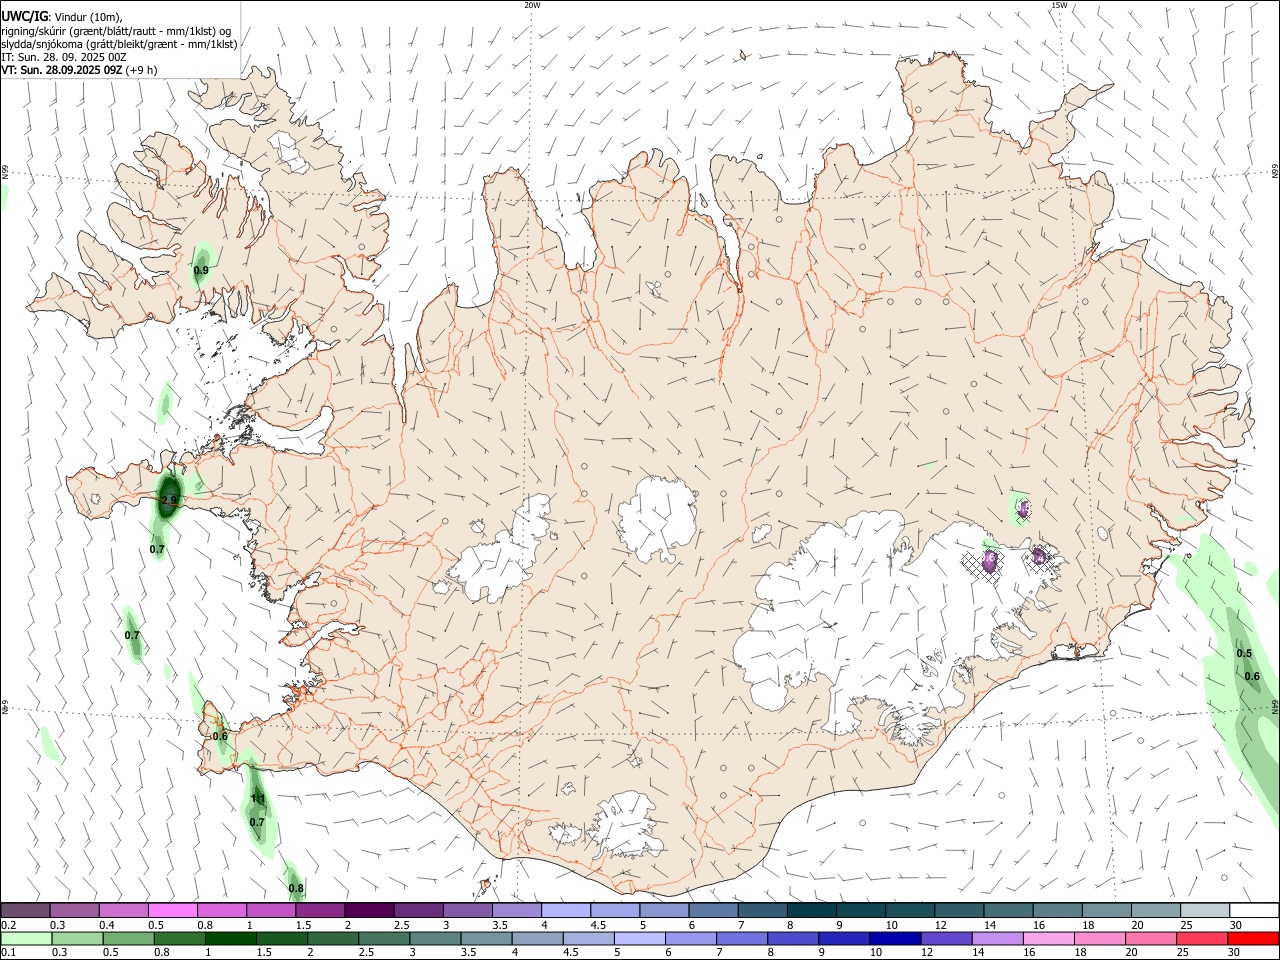Select the pale lilac 4 snow-scale swatch
Screen dimensions: 1280x960
point(565,910)
